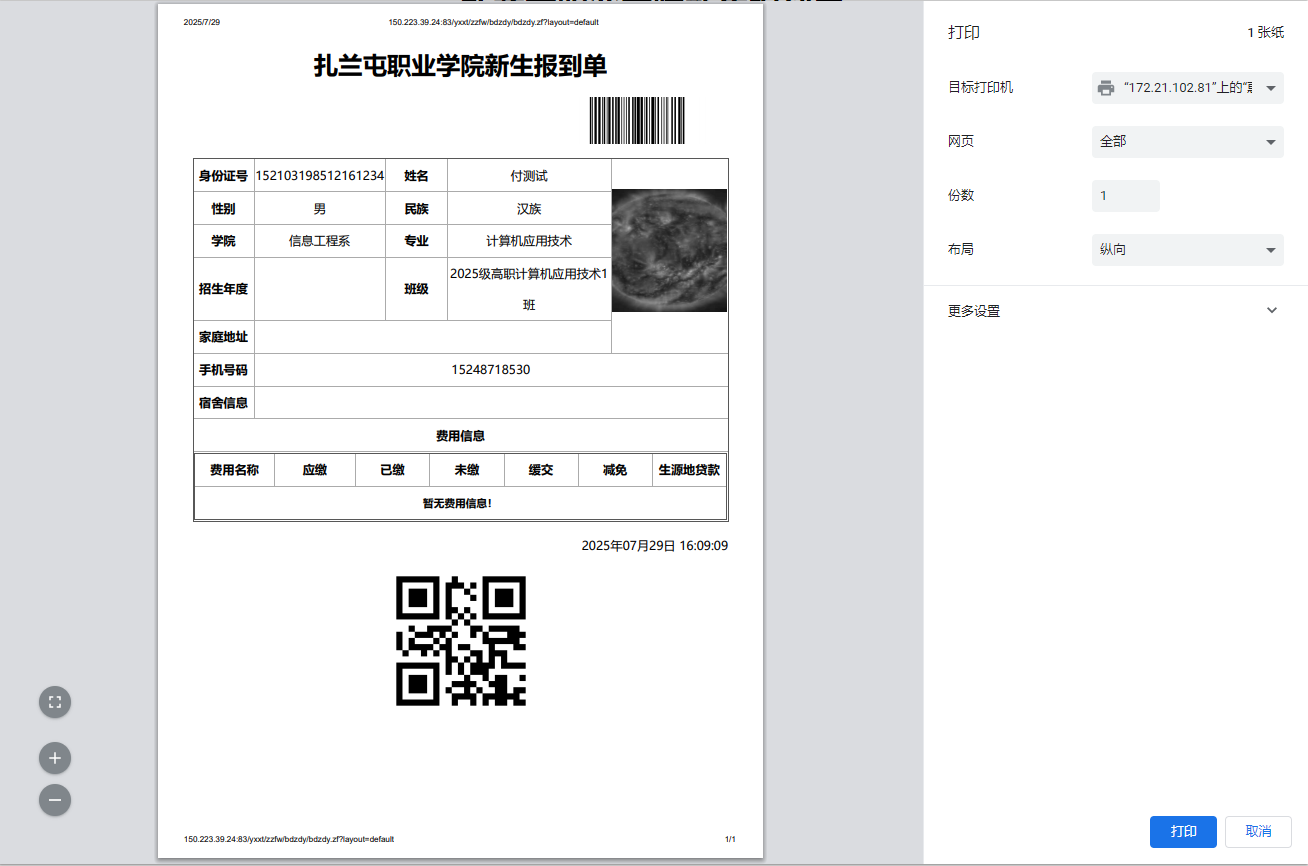This screenshot has height=866, width=1308.
Task: Click the 减免 column header
Action: [615, 470]
